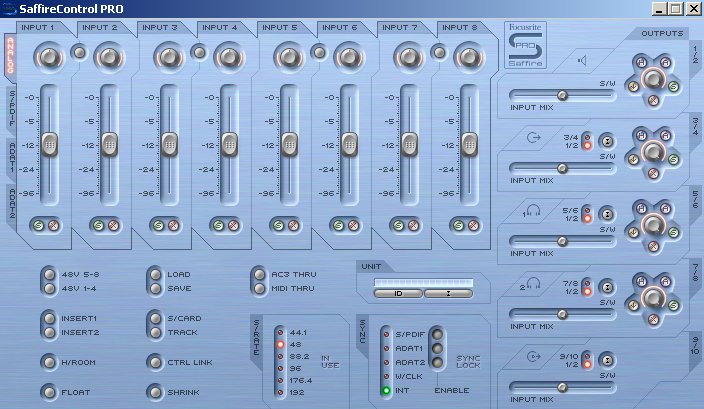
Task: Toggle 48V phantom power for inputs 5-8
Action: [49, 274]
